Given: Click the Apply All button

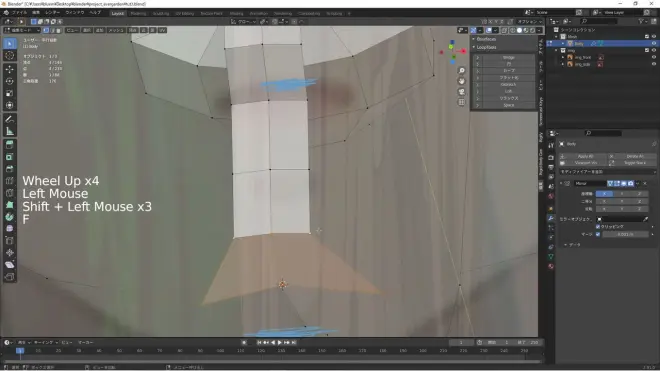Looking at the screenshot, I should click(585, 156).
